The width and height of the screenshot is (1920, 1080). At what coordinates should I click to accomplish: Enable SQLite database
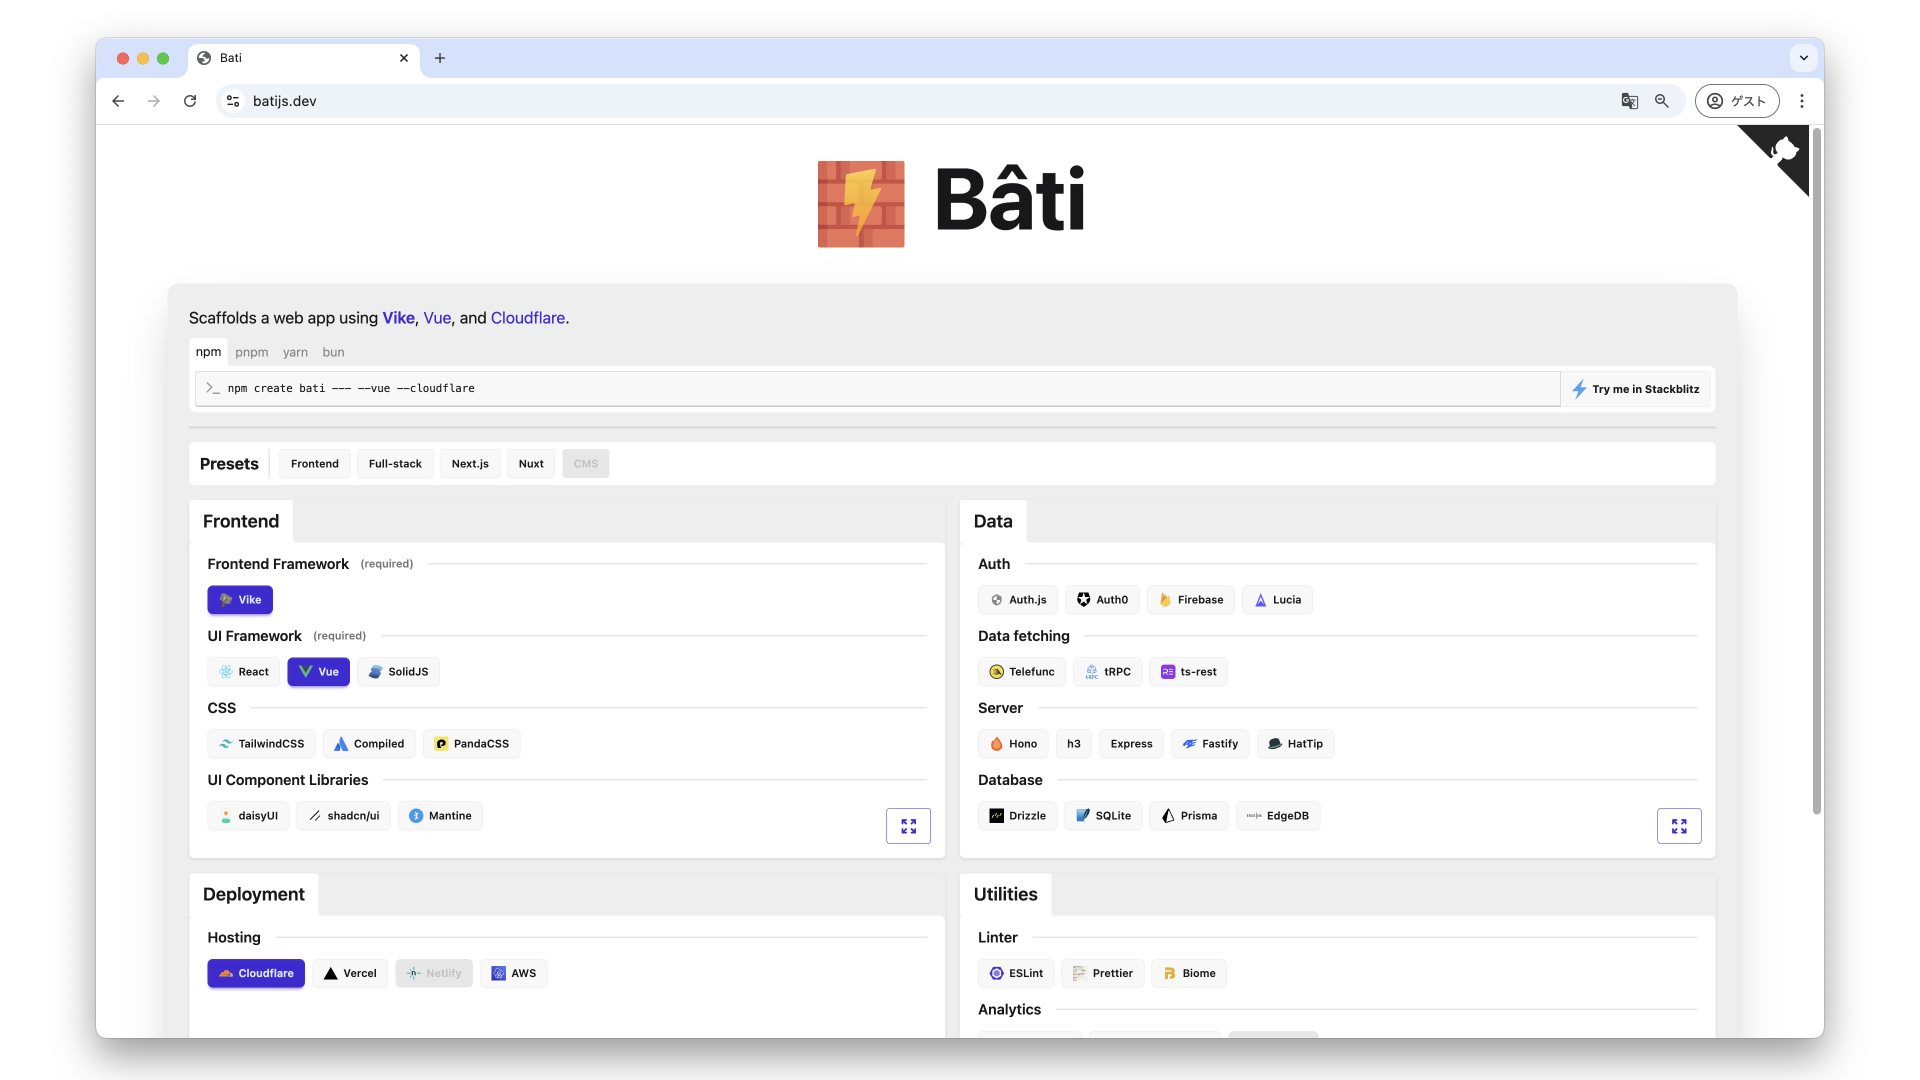(1103, 816)
